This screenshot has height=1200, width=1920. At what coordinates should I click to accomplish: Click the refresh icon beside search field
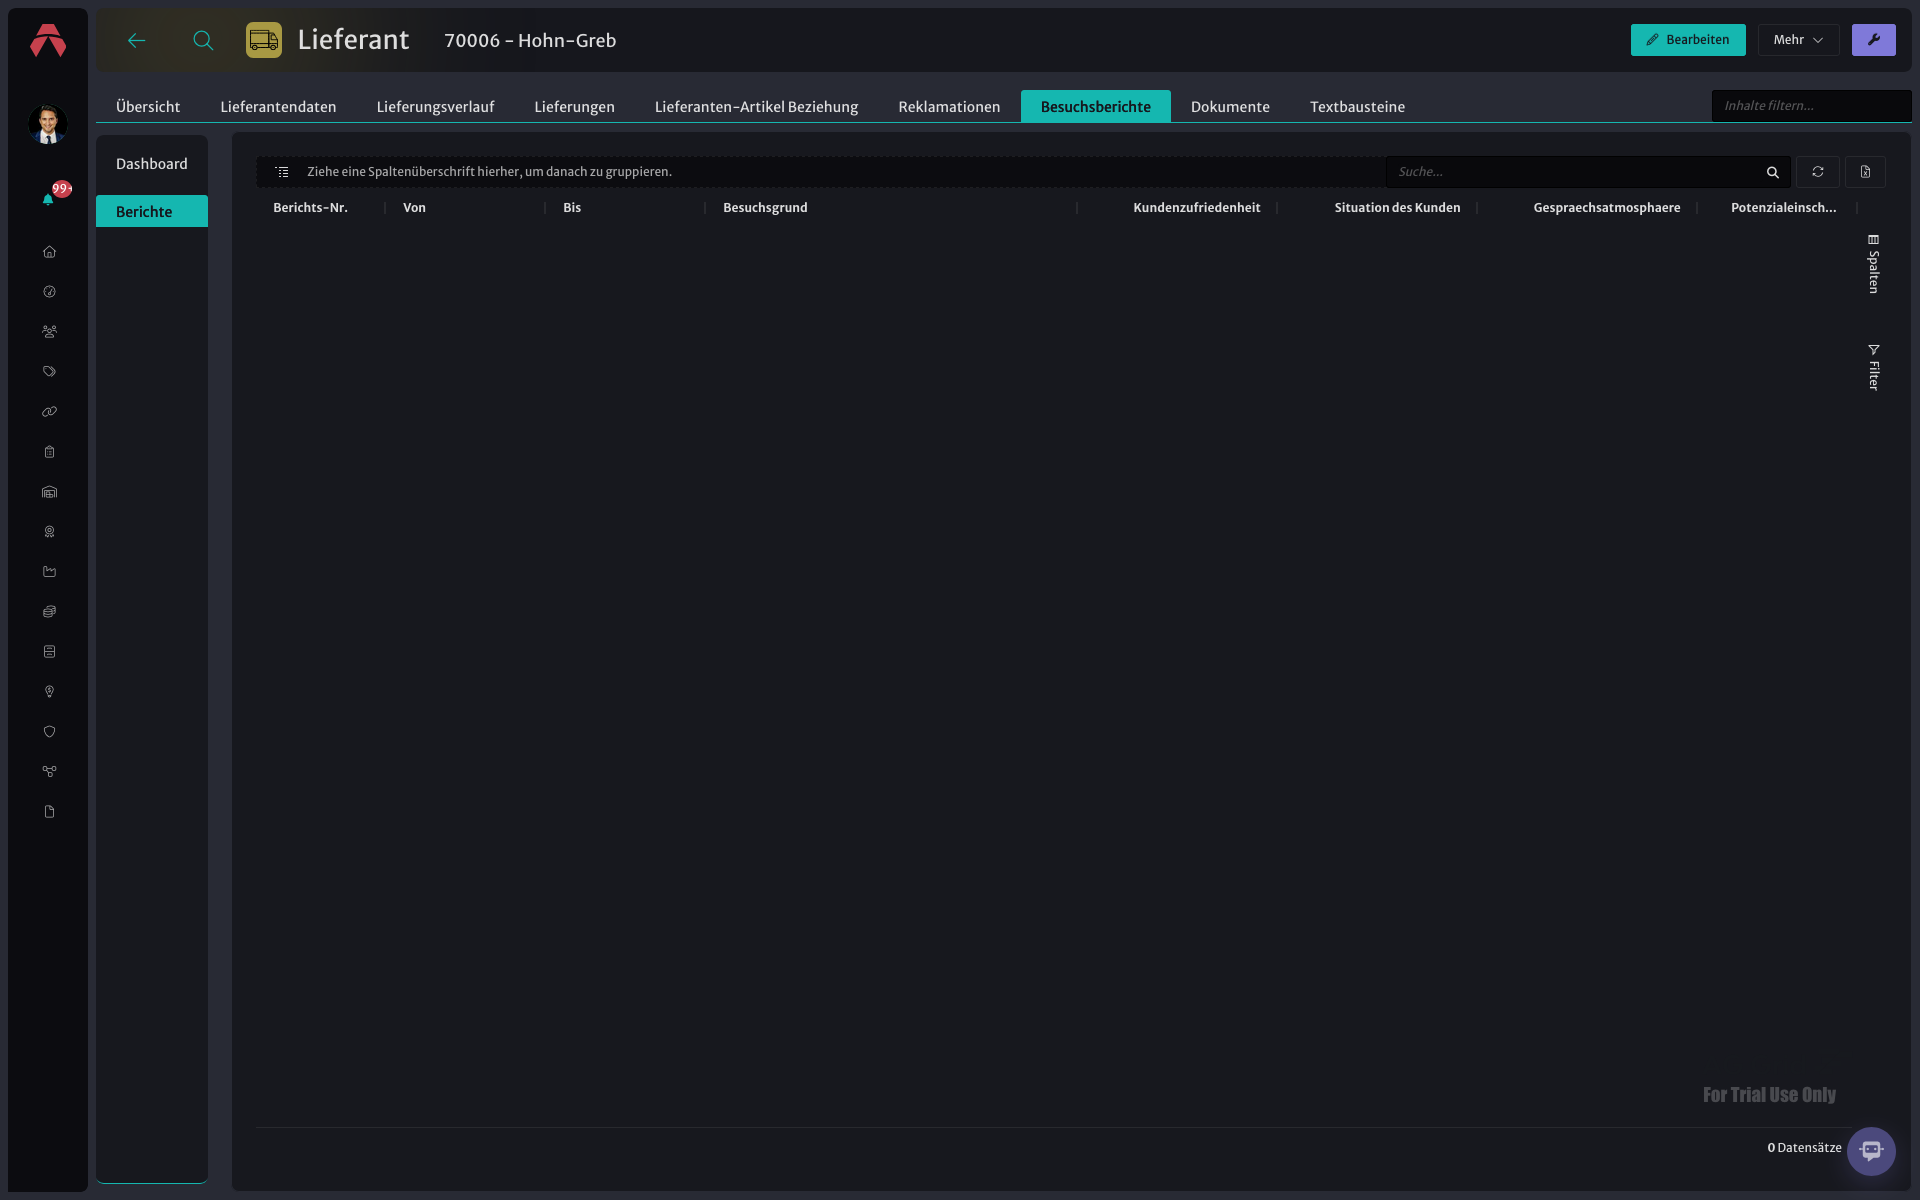click(1818, 172)
